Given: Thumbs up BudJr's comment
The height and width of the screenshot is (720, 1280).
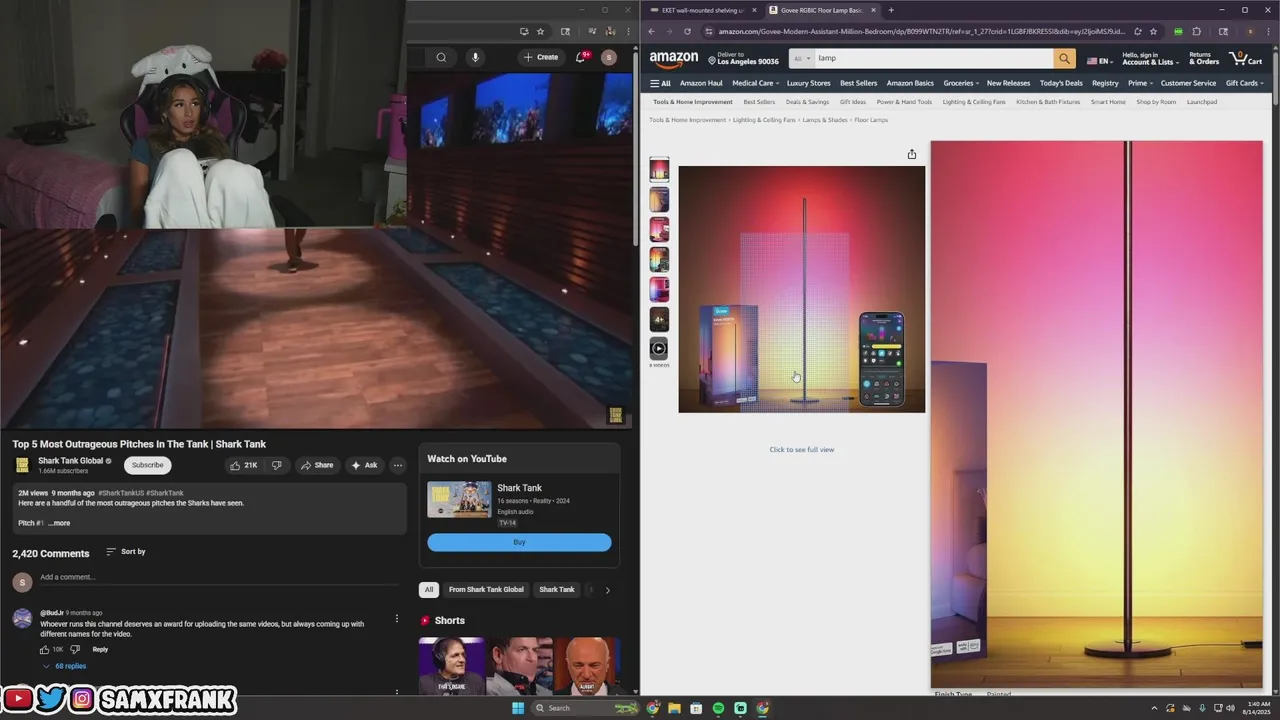Looking at the screenshot, I should click(44, 649).
